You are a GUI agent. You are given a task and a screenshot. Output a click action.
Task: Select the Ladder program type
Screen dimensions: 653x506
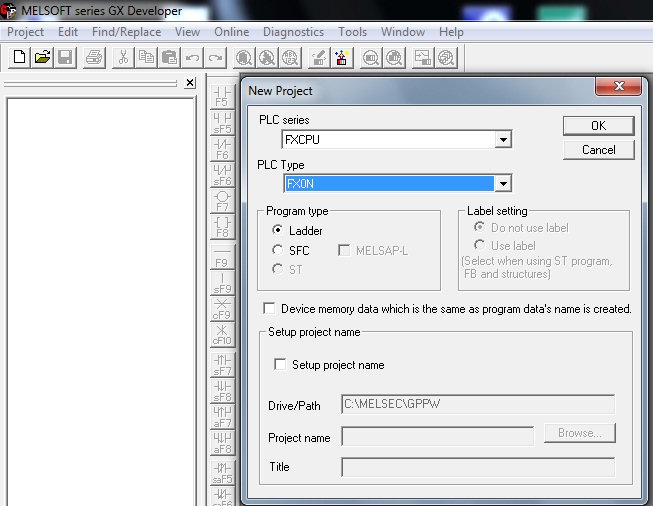tap(278, 231)
